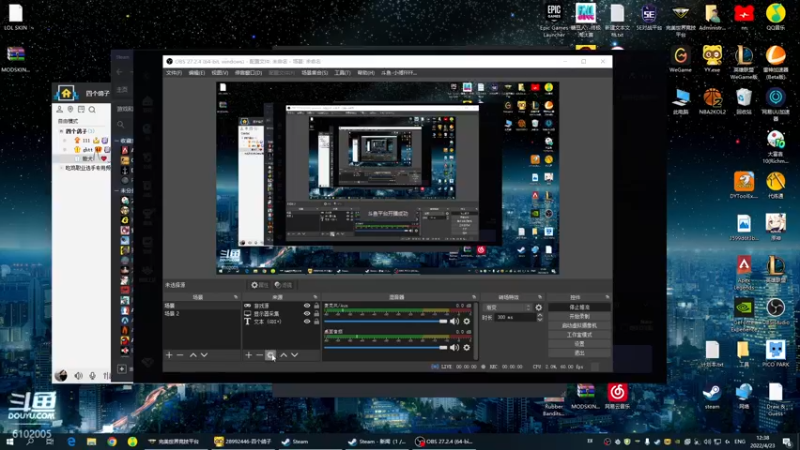The image size is (800, 450).
Task: Lock the 文本 (GDI+) source
Action: pos(316,321)
